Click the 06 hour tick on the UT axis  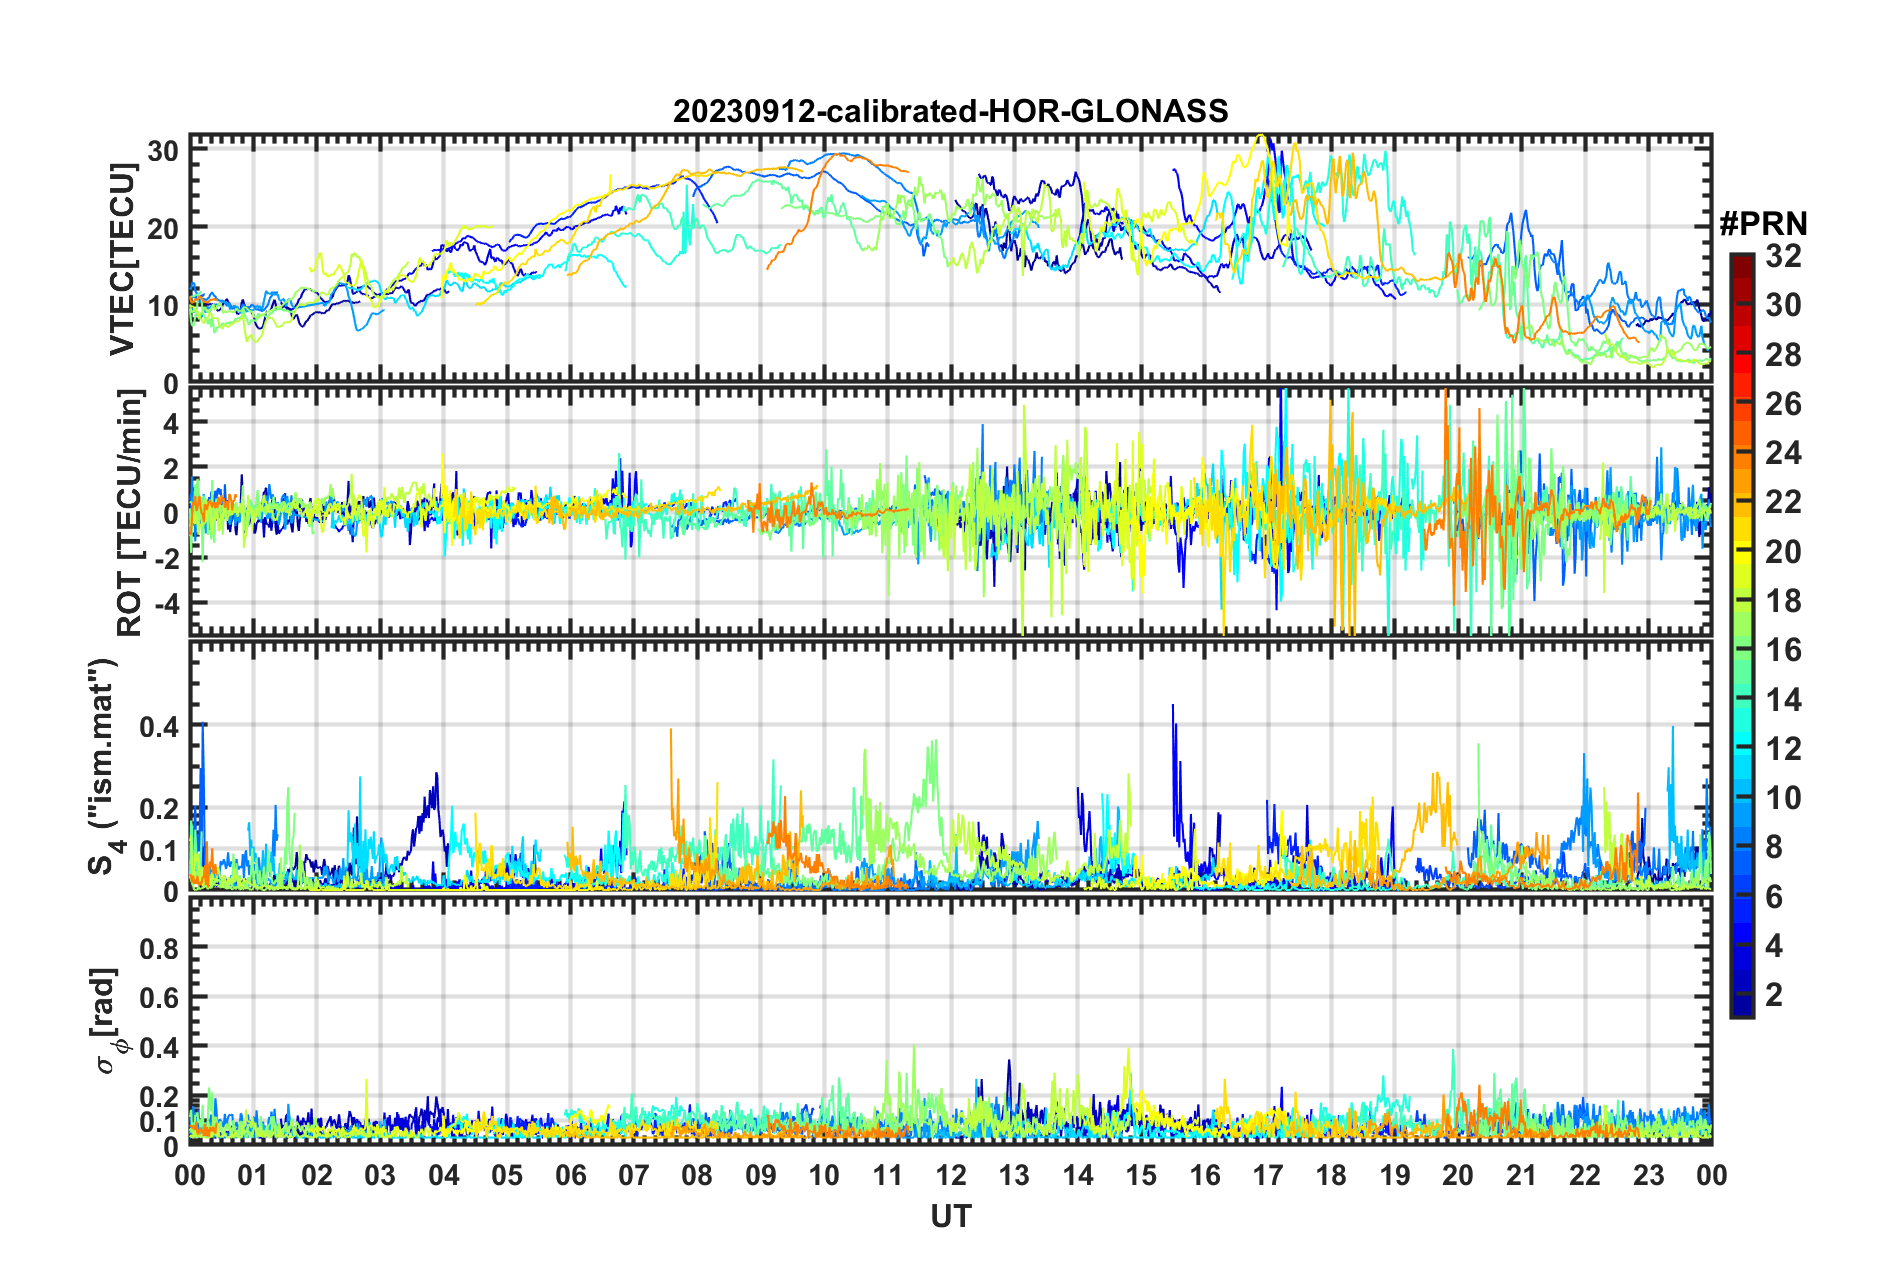(x=570, y=1174)
